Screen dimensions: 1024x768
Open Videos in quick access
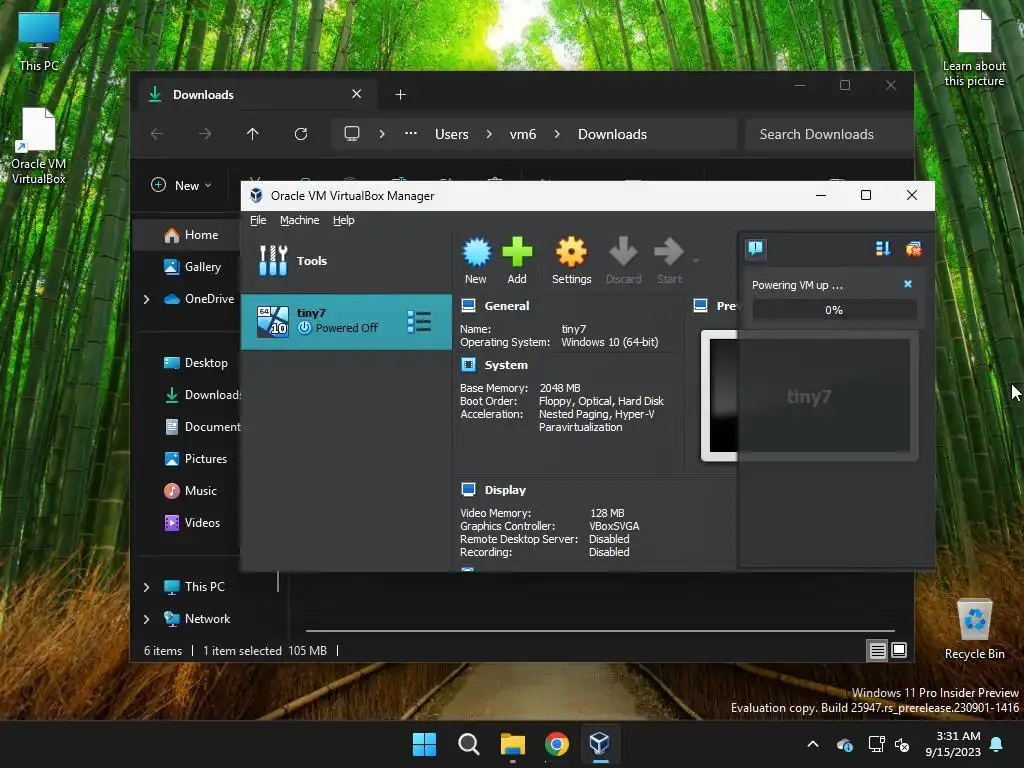pos(192,522)
